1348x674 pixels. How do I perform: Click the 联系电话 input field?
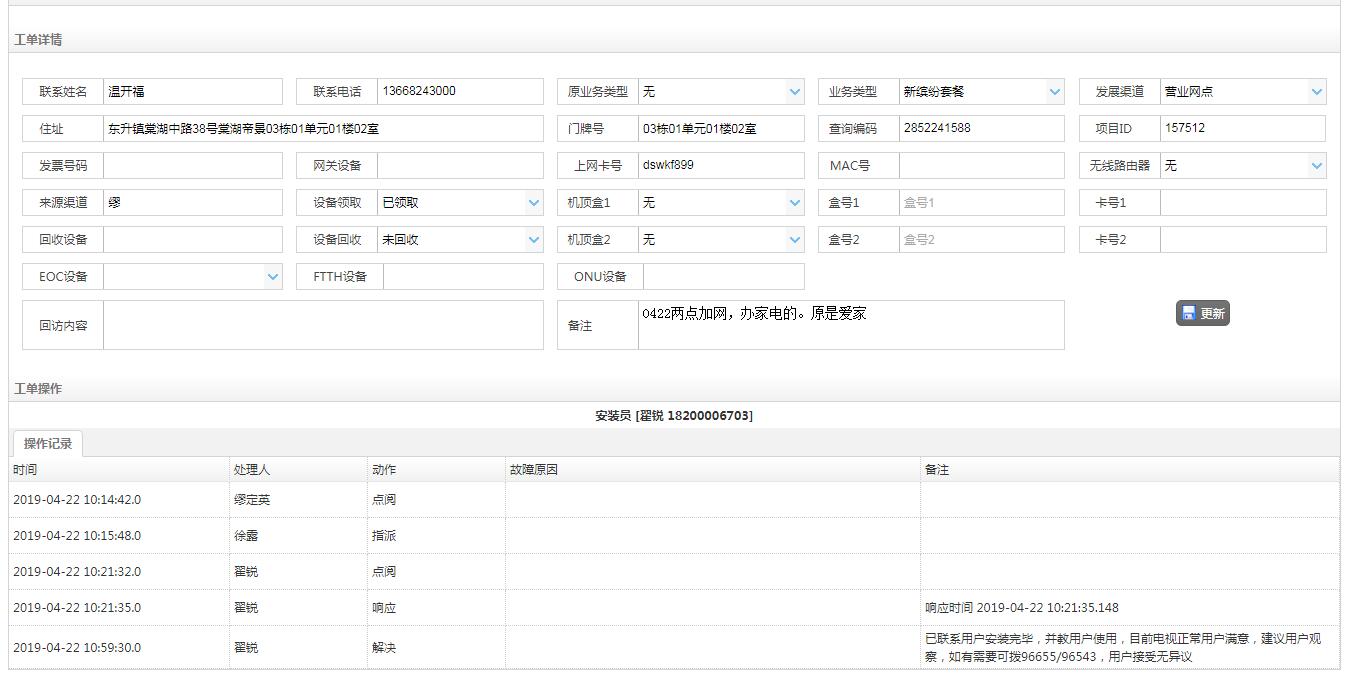click(x=460, y=92)
